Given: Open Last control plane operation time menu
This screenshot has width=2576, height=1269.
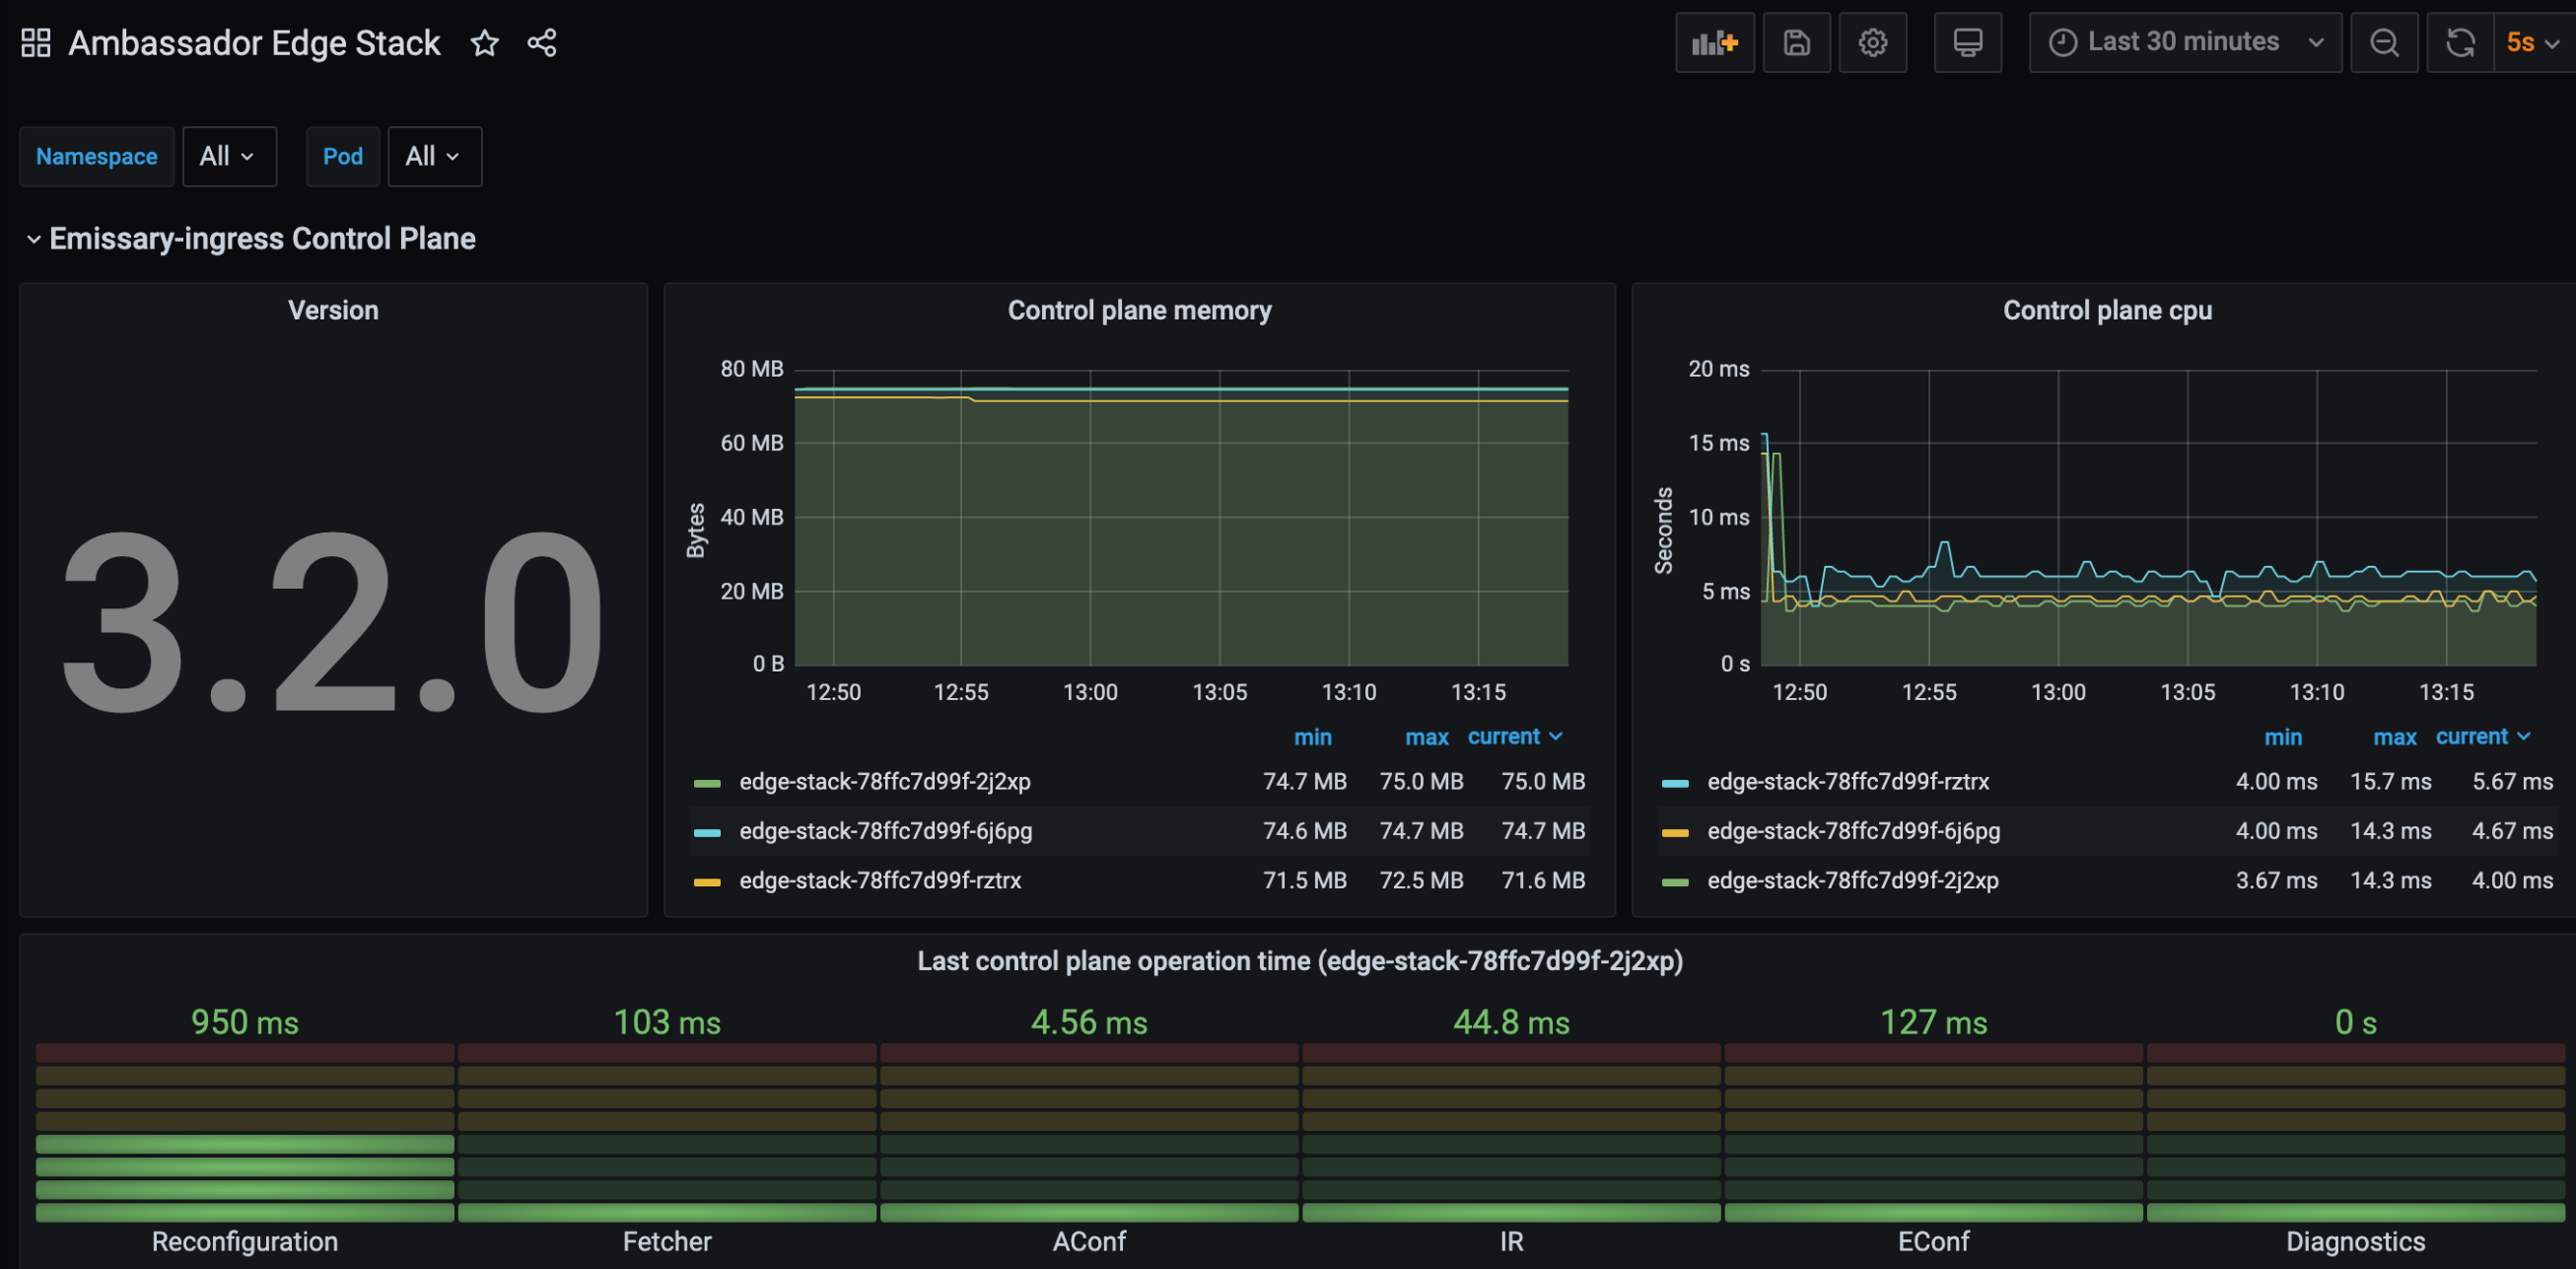Looking at the screenshot, I should 1300,961.
